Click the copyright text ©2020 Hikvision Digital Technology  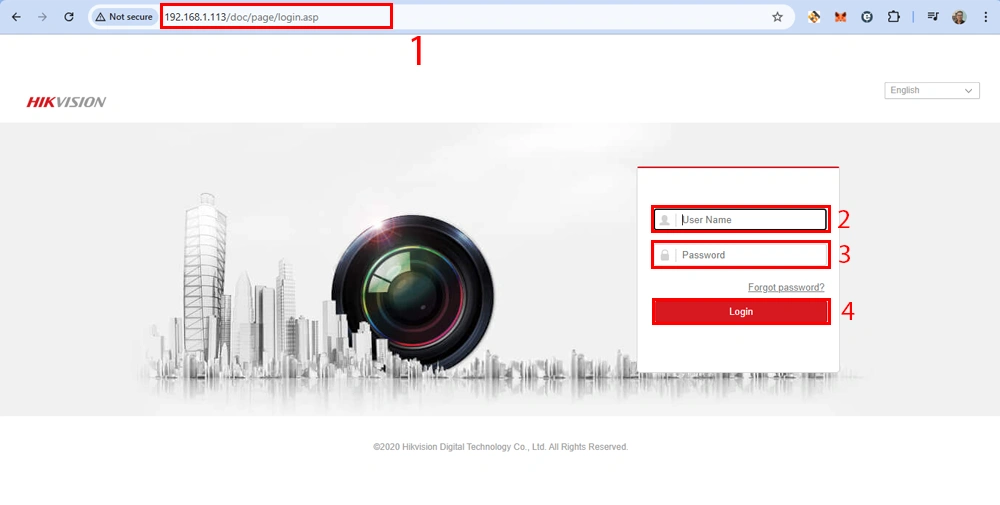point(501,447)
